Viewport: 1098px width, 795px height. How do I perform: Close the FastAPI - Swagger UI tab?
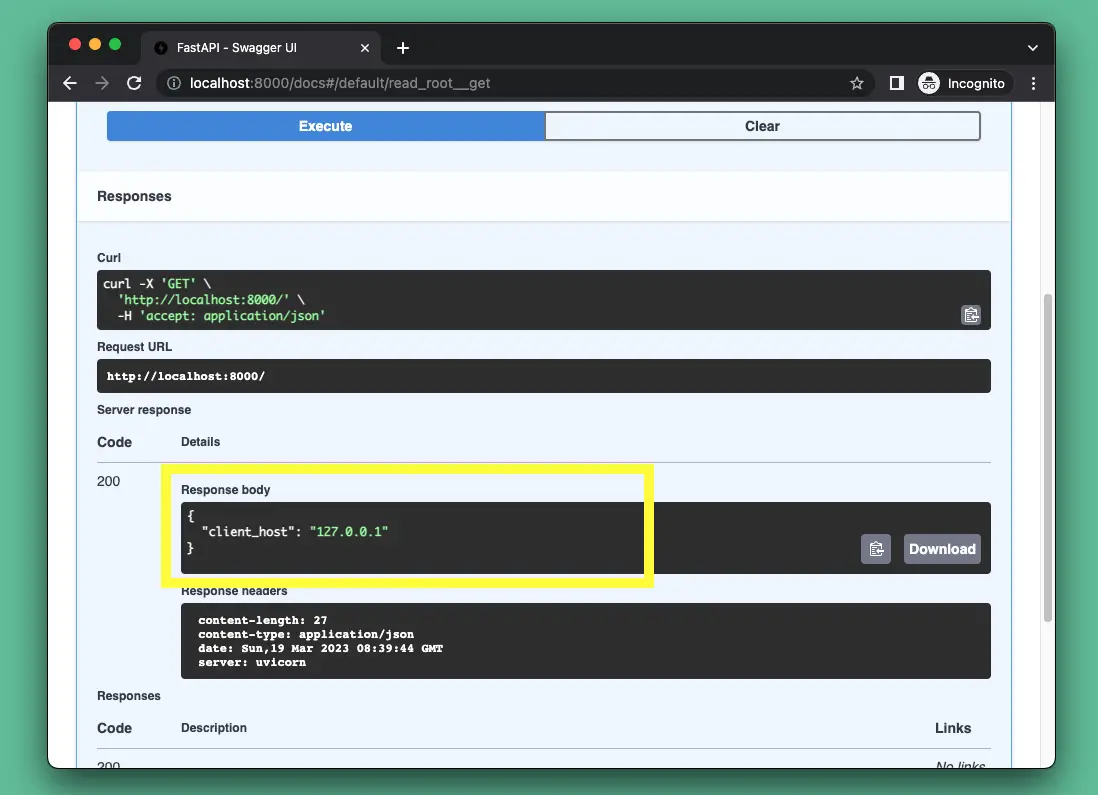click(365, 48)
